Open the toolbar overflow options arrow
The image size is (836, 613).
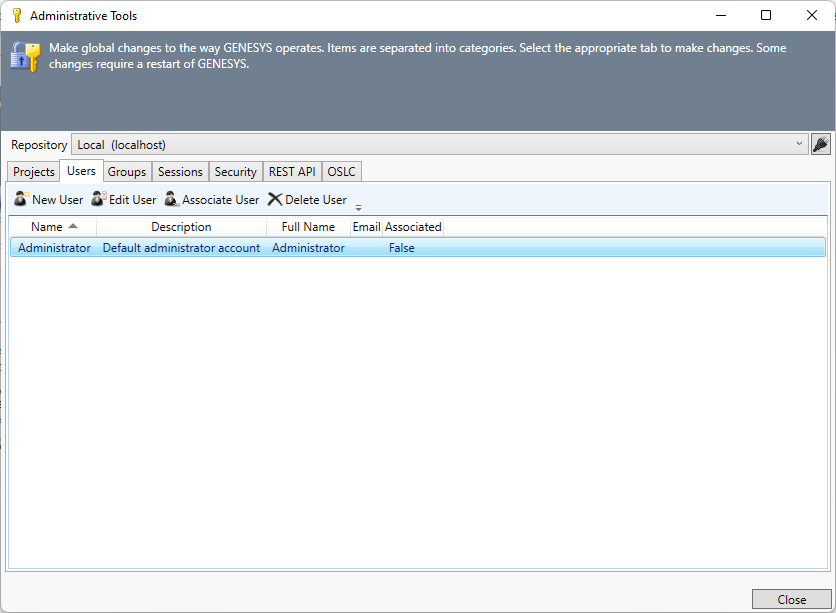tap(359, 207)
